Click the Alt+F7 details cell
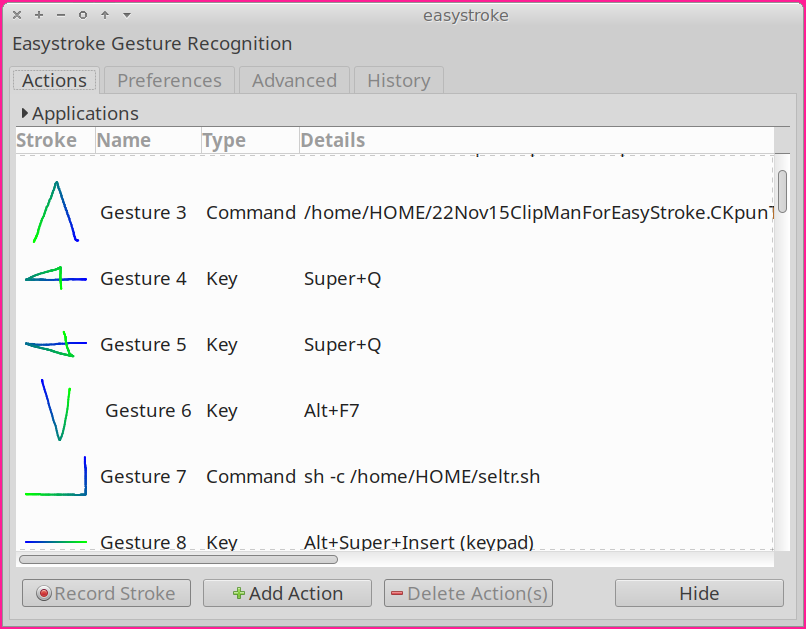This screenshot has width=806, height=629. tap(332, 410)
